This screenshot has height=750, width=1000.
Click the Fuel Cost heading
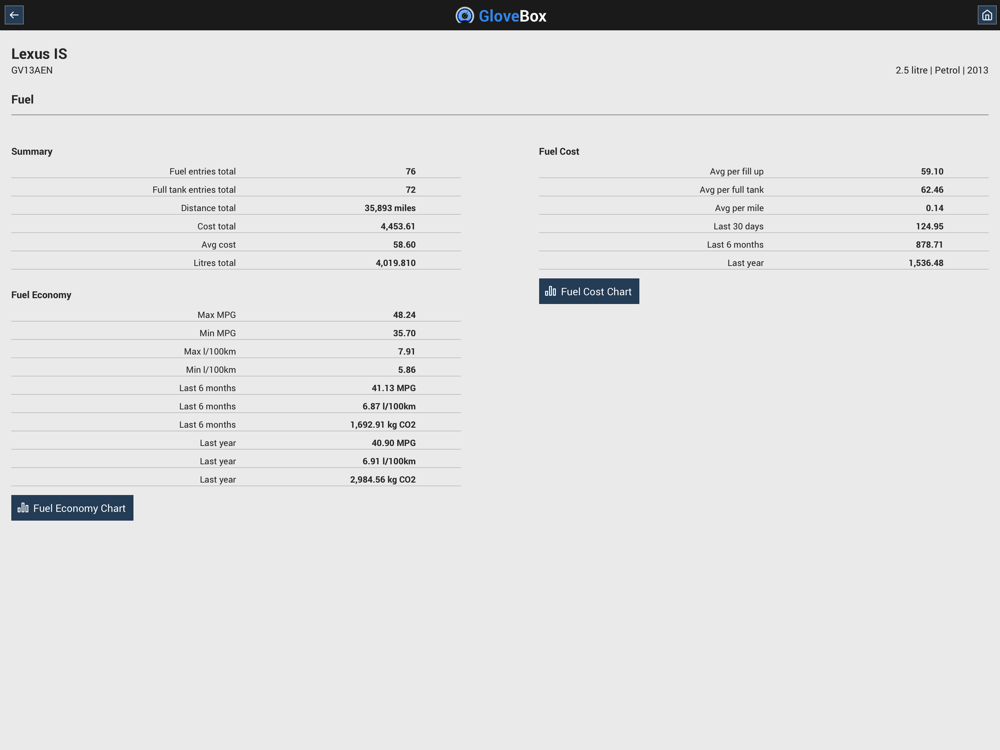(559, 151)
